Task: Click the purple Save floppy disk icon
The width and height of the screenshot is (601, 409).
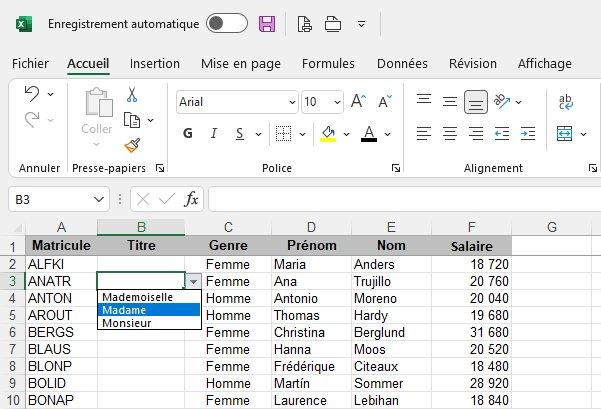Action: coord(267,24)
